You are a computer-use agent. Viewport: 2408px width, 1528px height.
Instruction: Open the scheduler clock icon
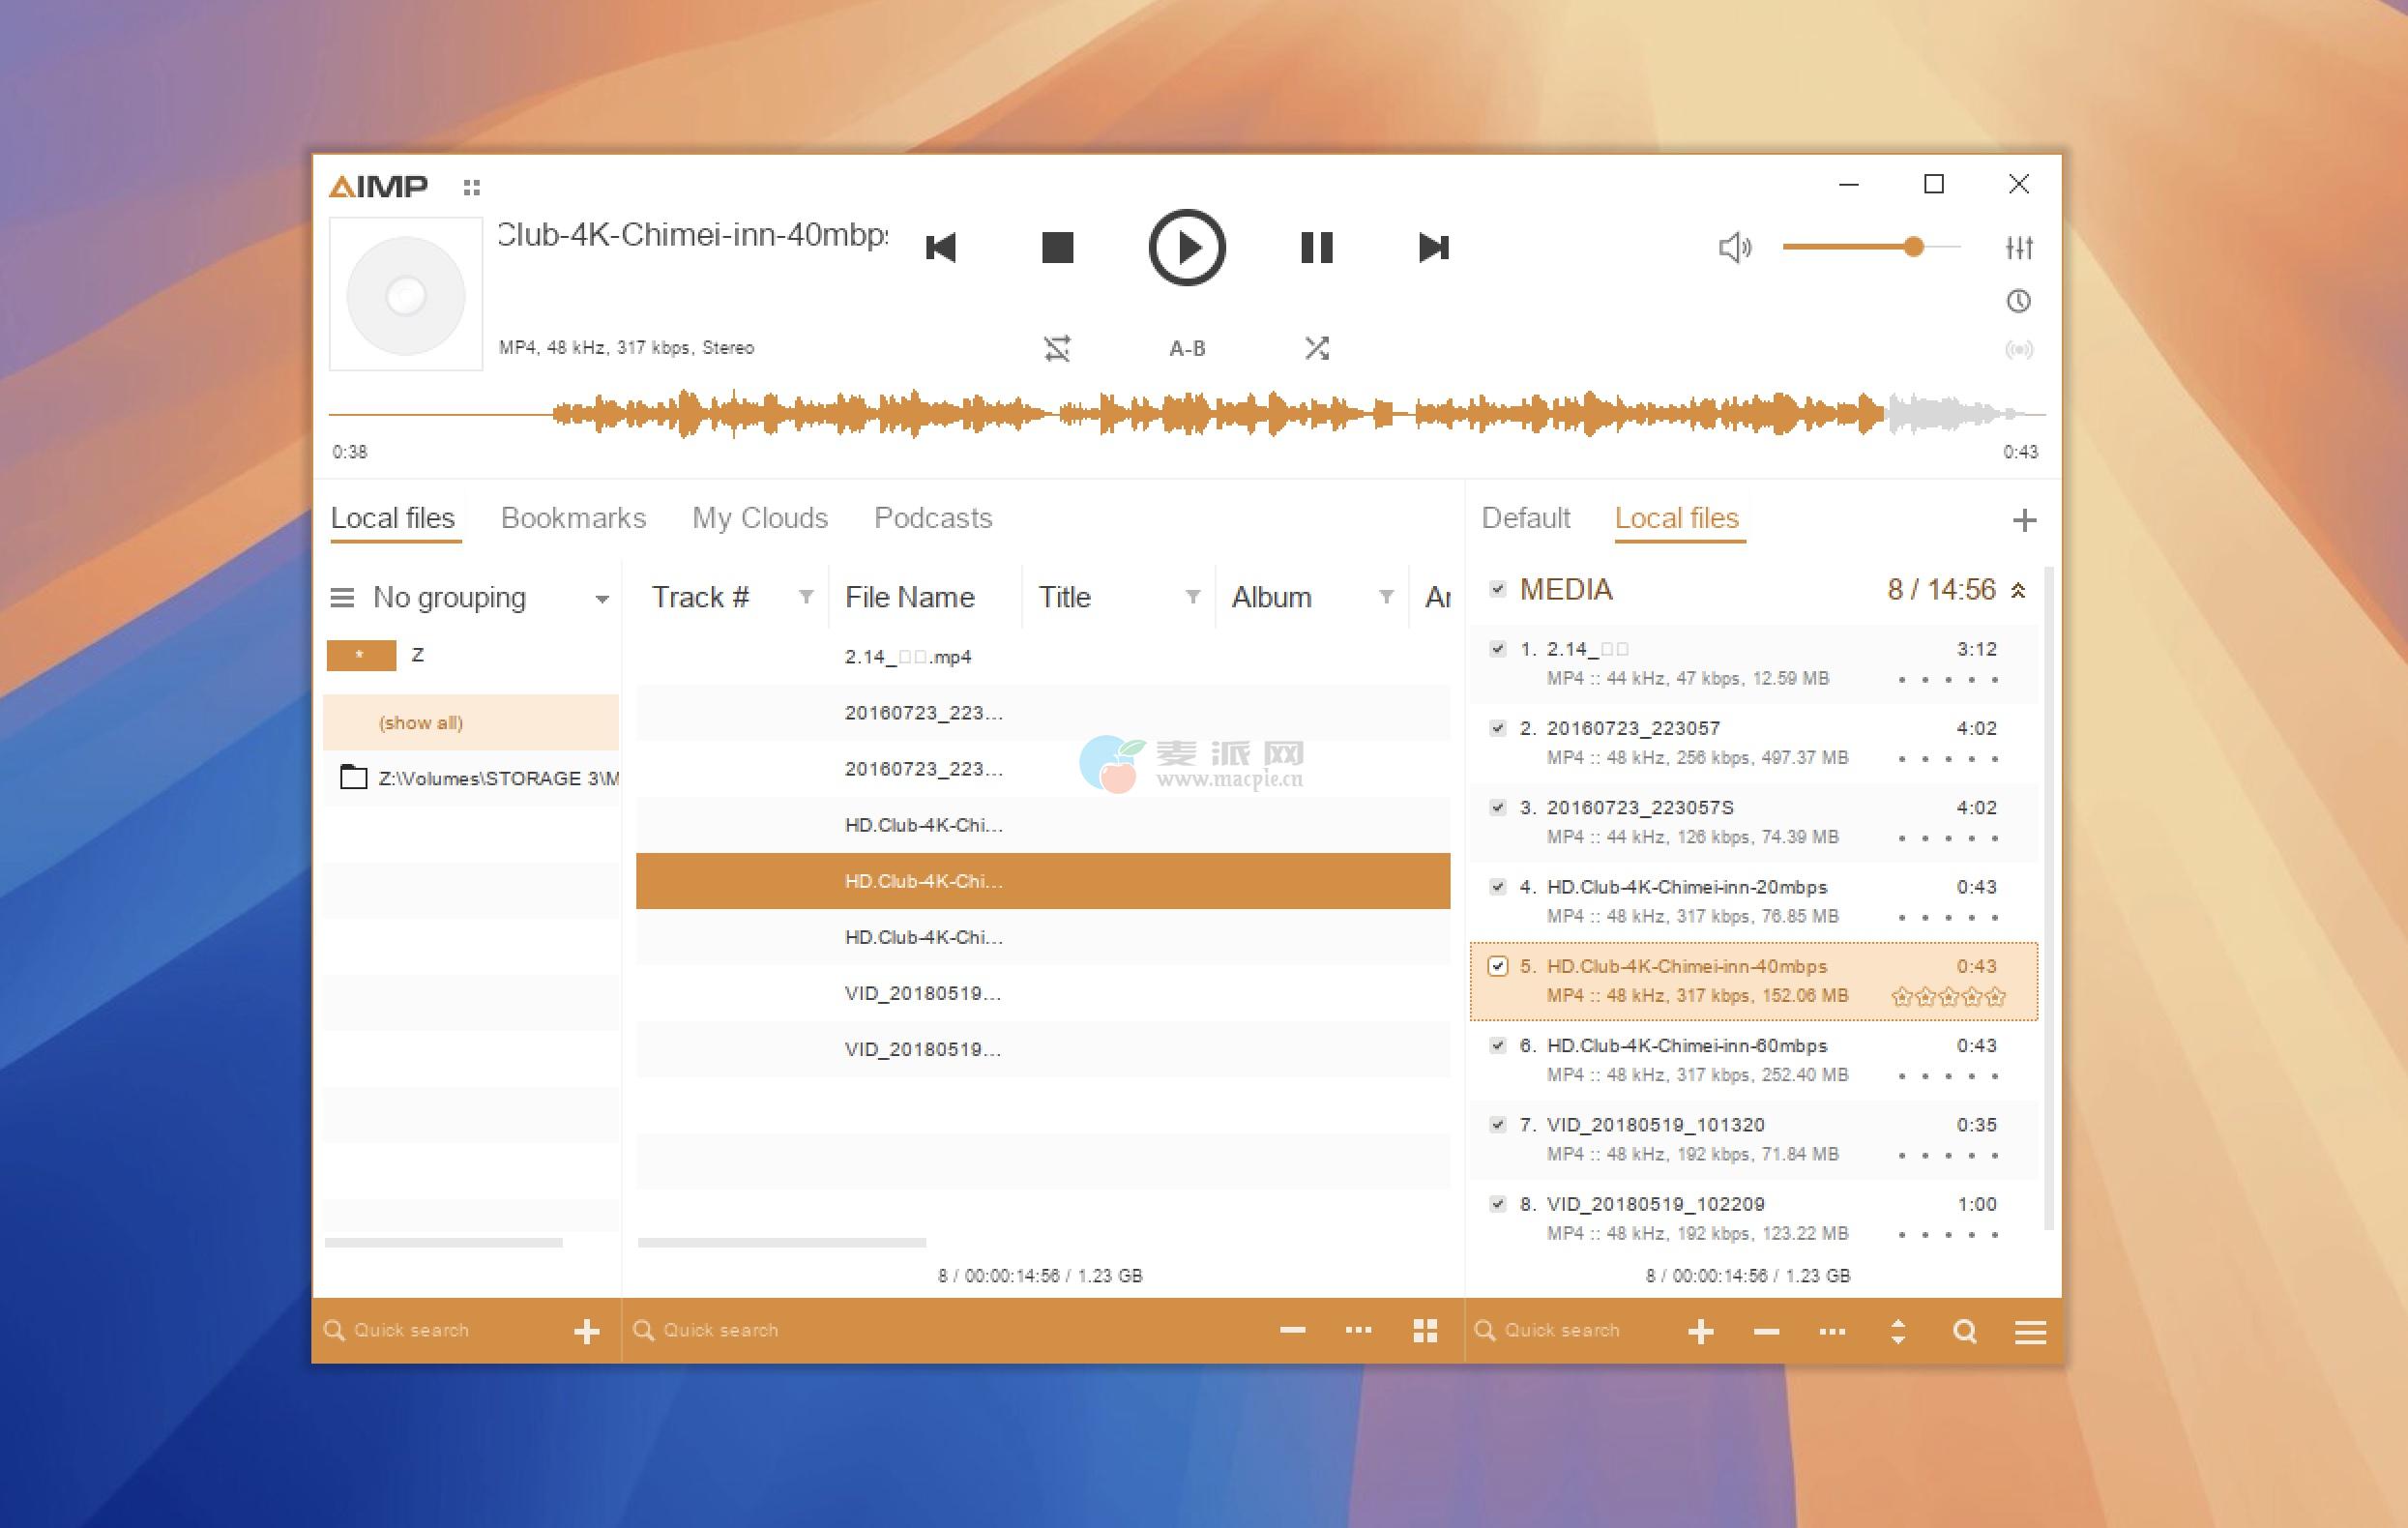[x=2019, y=301]
